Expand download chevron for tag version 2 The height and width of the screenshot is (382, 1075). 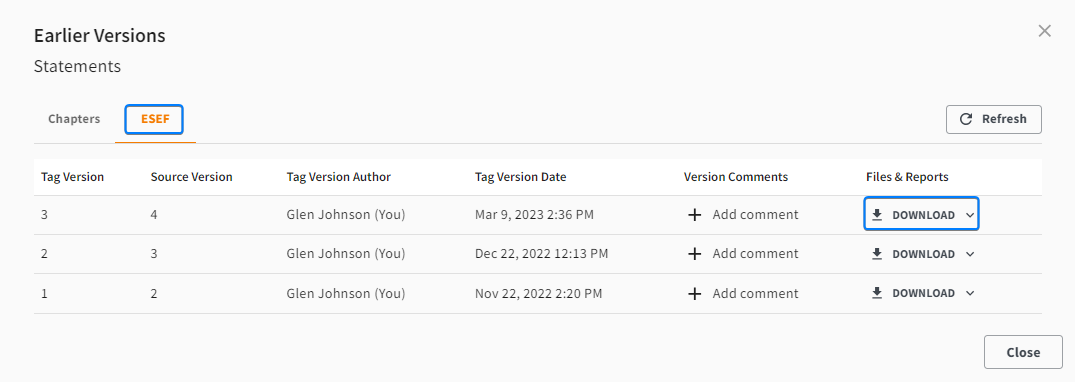point(969,254)
